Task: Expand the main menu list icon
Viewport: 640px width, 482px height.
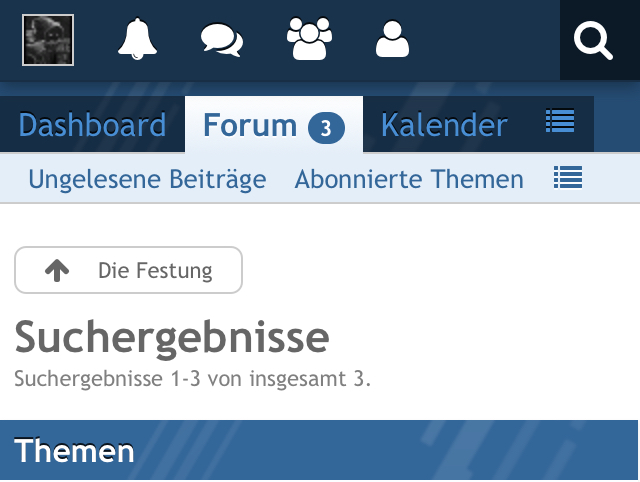Action: 560,122
